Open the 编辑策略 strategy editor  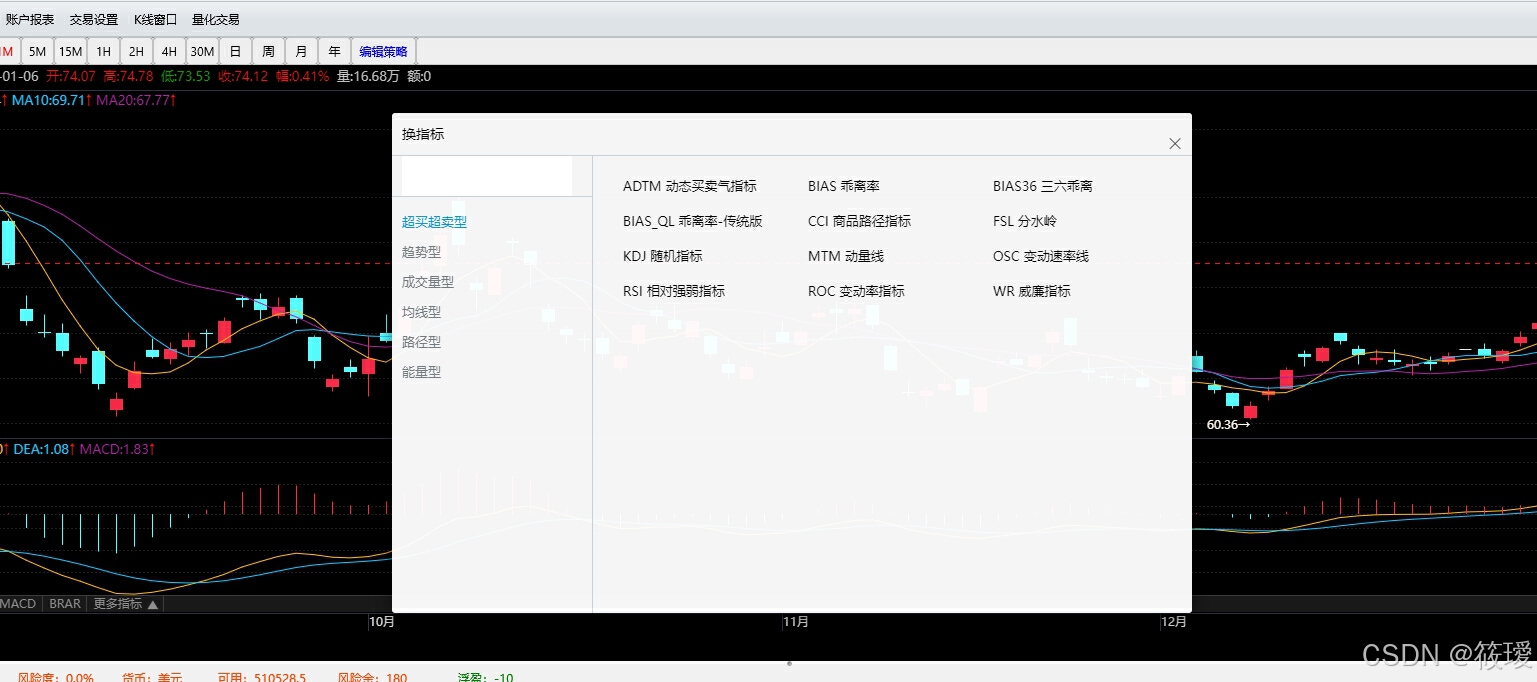pyautogui.click(x=383, y=50)
